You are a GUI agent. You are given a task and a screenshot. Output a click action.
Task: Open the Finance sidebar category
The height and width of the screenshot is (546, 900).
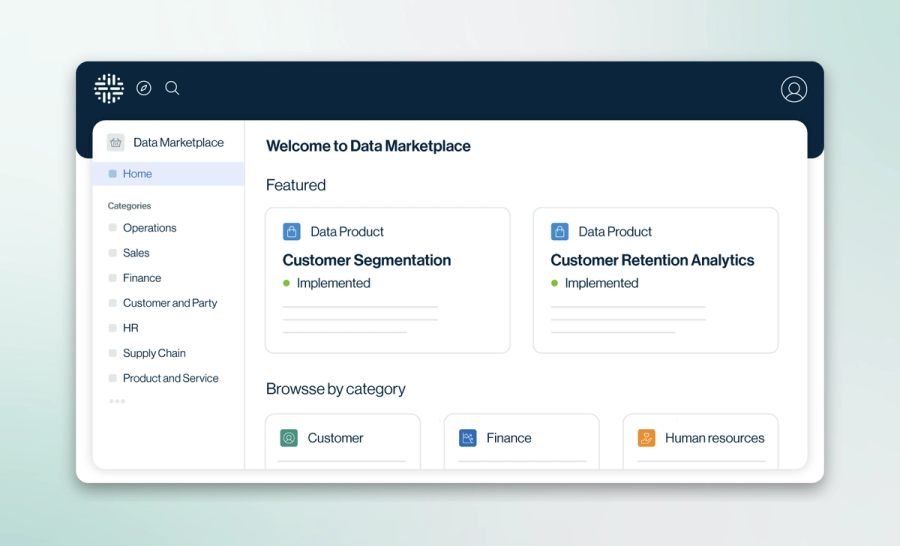[142, 278]
